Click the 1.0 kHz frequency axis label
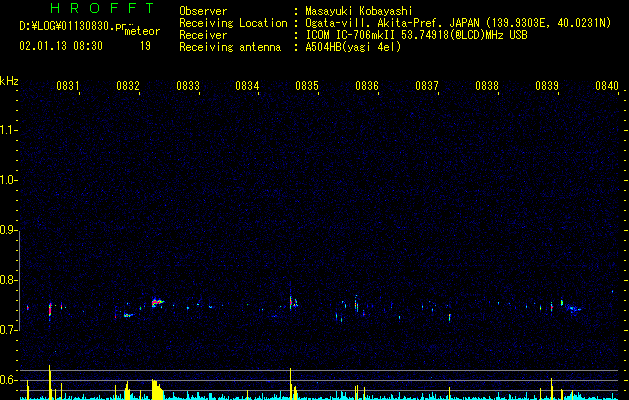Viewport: 629px width, 400px height. (x=9, y=180)
